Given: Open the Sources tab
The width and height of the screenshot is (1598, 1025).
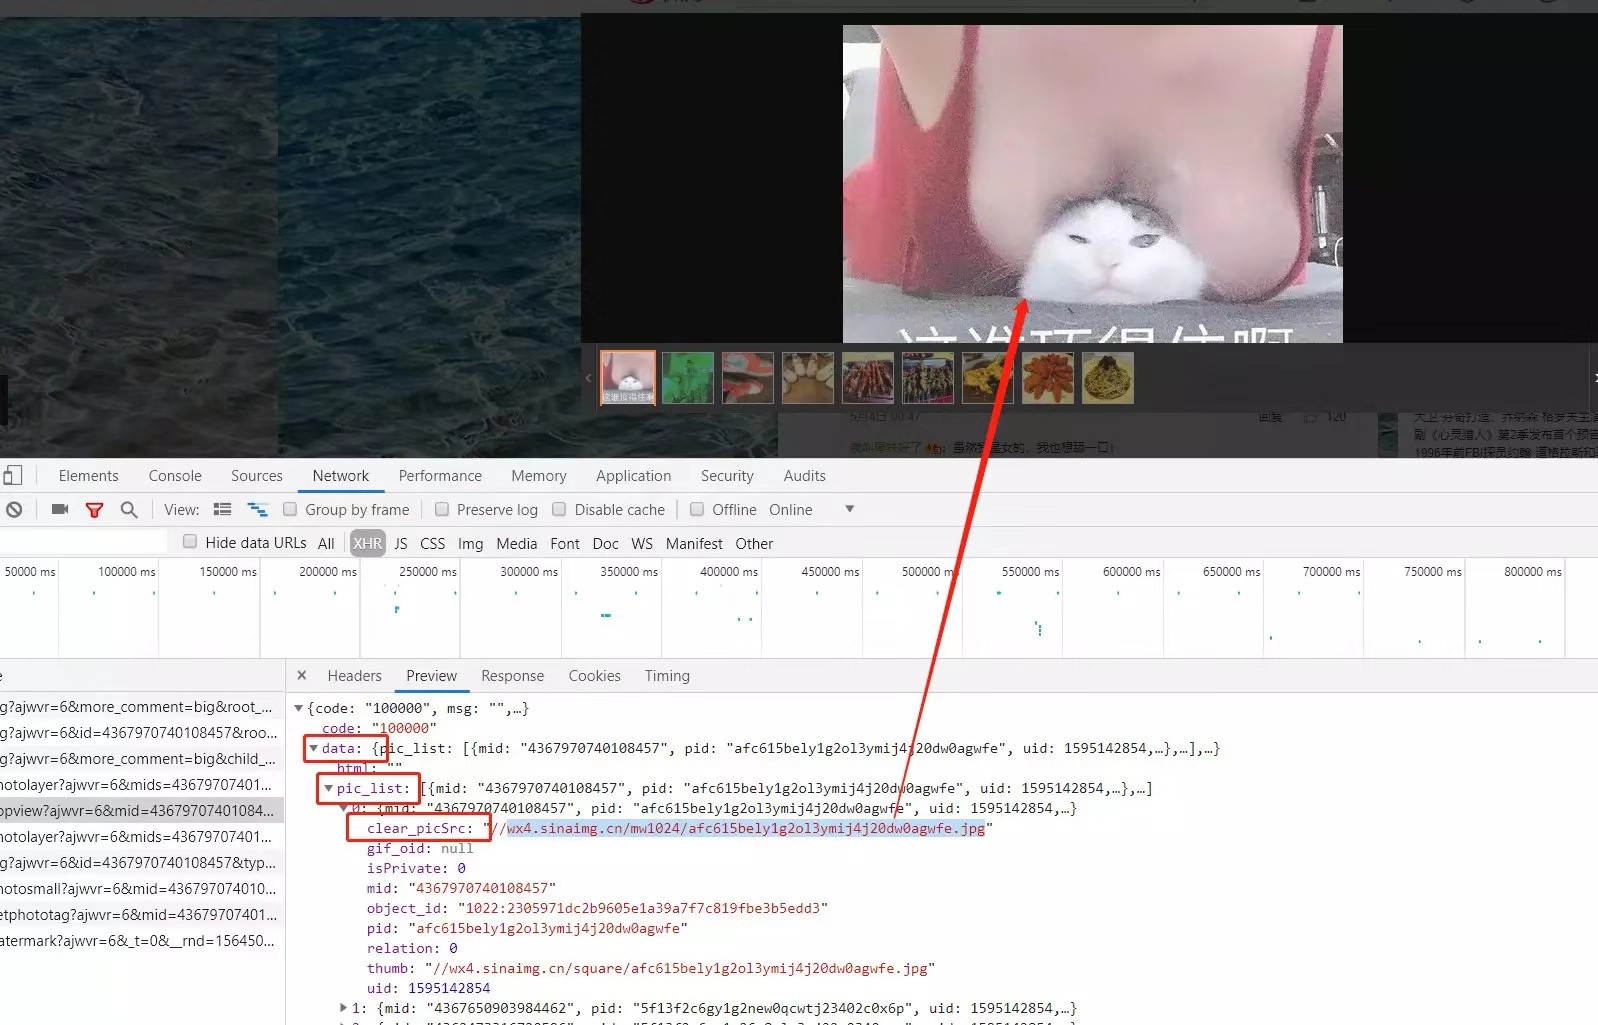Looking at the screenshot, I should 257,476.
